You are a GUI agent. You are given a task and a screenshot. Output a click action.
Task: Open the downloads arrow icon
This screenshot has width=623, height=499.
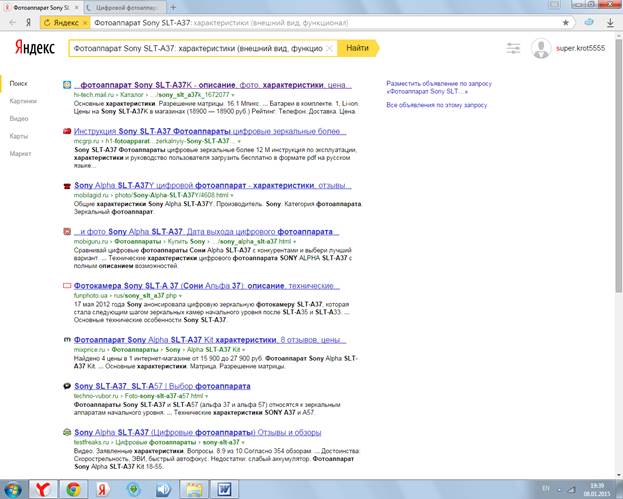[610, 23]
